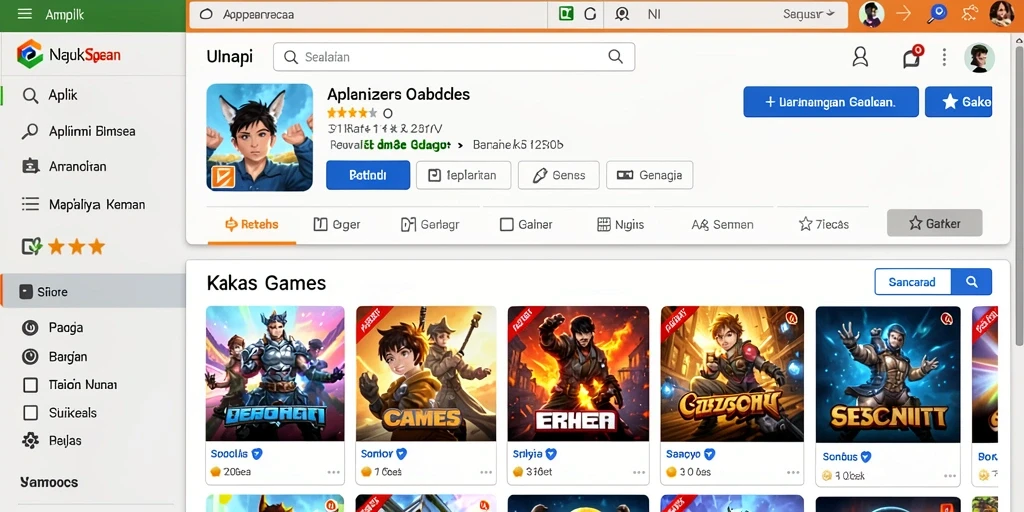
Task: Open the more options dots on Saacyo card
Action: 793,472
